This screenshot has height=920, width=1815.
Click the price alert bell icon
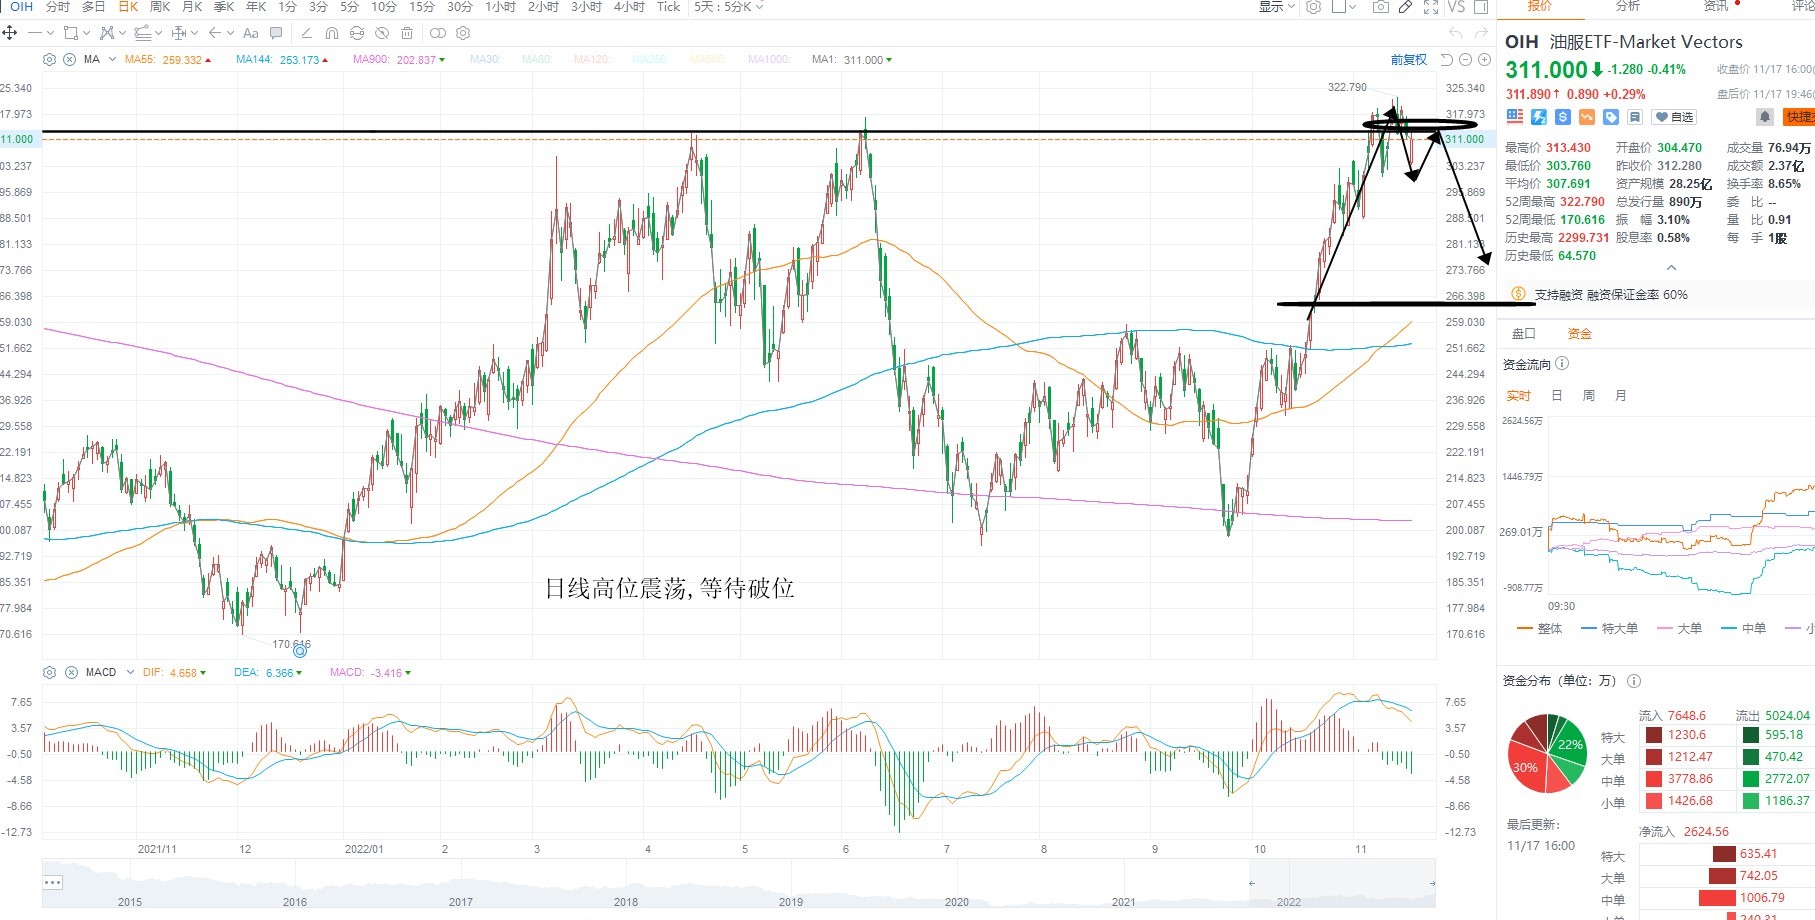(1765, 117)
